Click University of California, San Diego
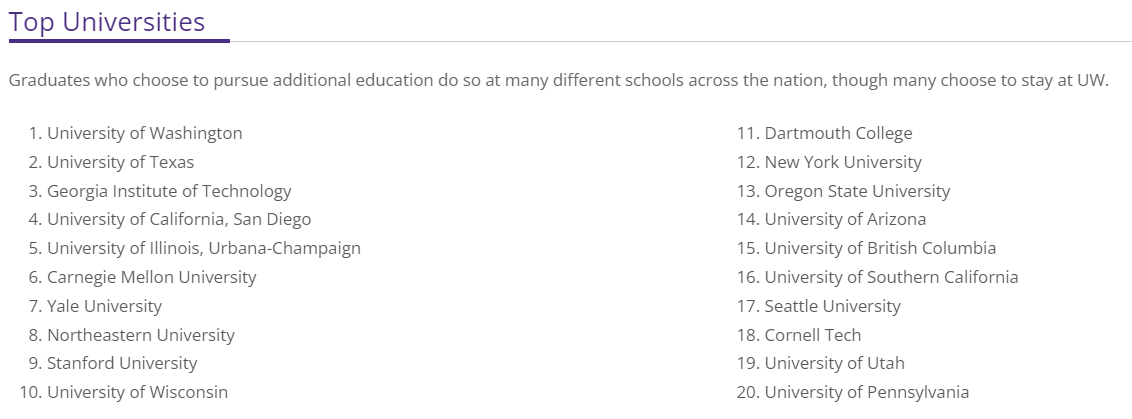The height and width of the screenshot is (419, 1132). pyautogui.click(x=180, y=219)
